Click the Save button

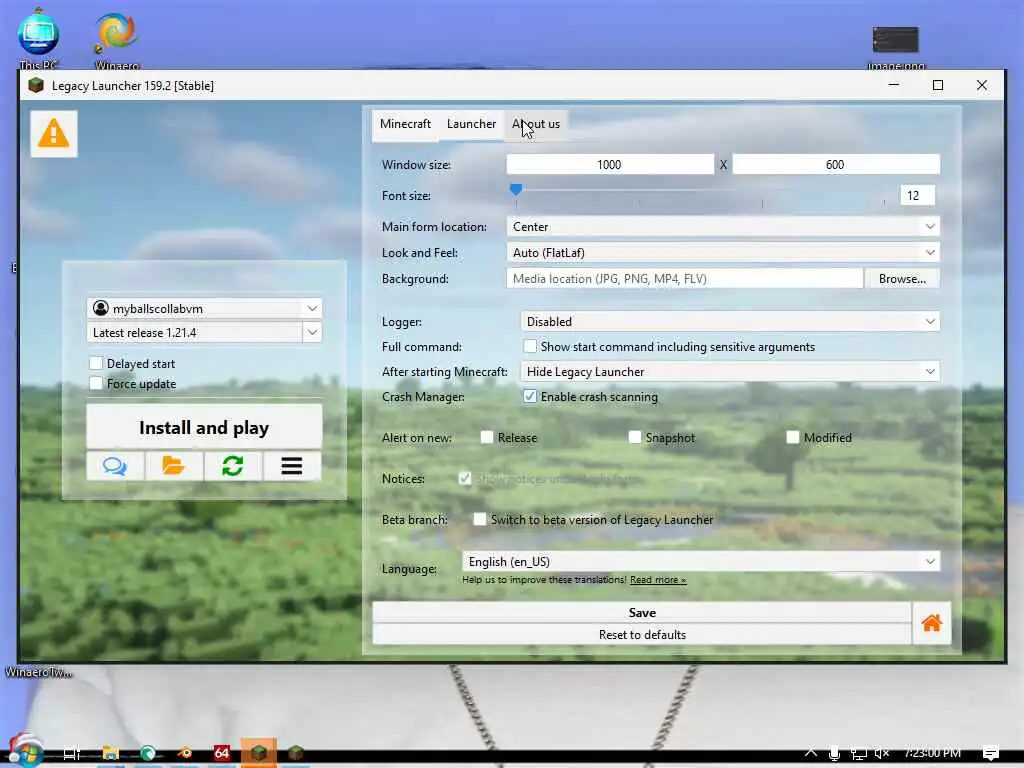click(x=642, y=613)
